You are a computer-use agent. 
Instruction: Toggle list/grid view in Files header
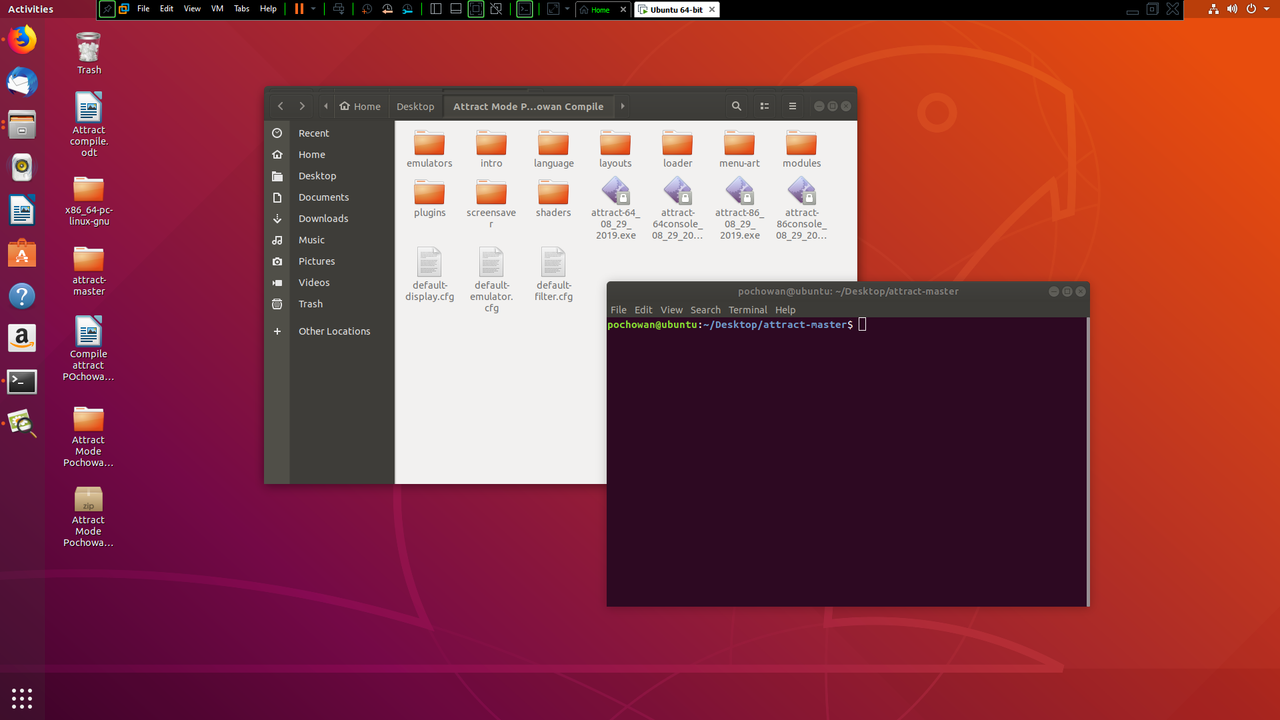764,106
